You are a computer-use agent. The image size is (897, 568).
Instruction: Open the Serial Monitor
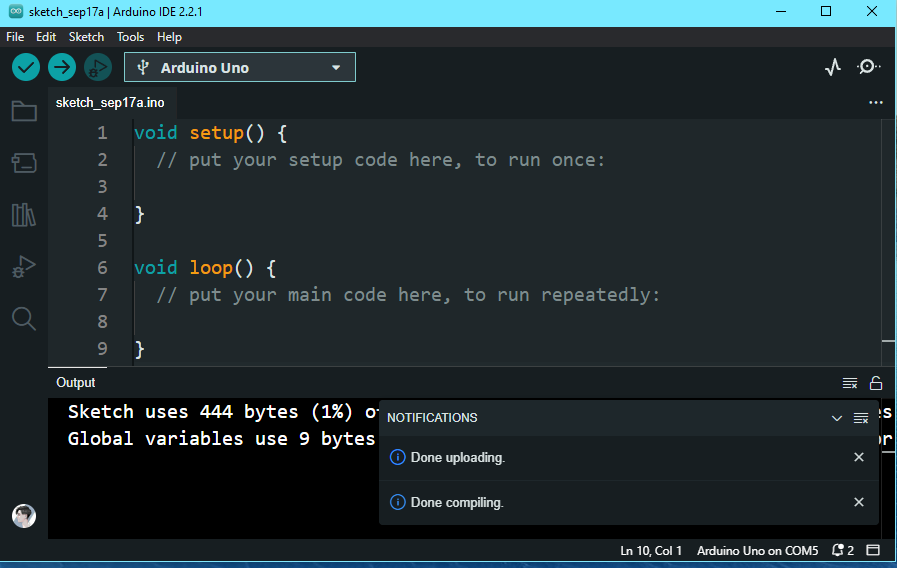(868, 67)
